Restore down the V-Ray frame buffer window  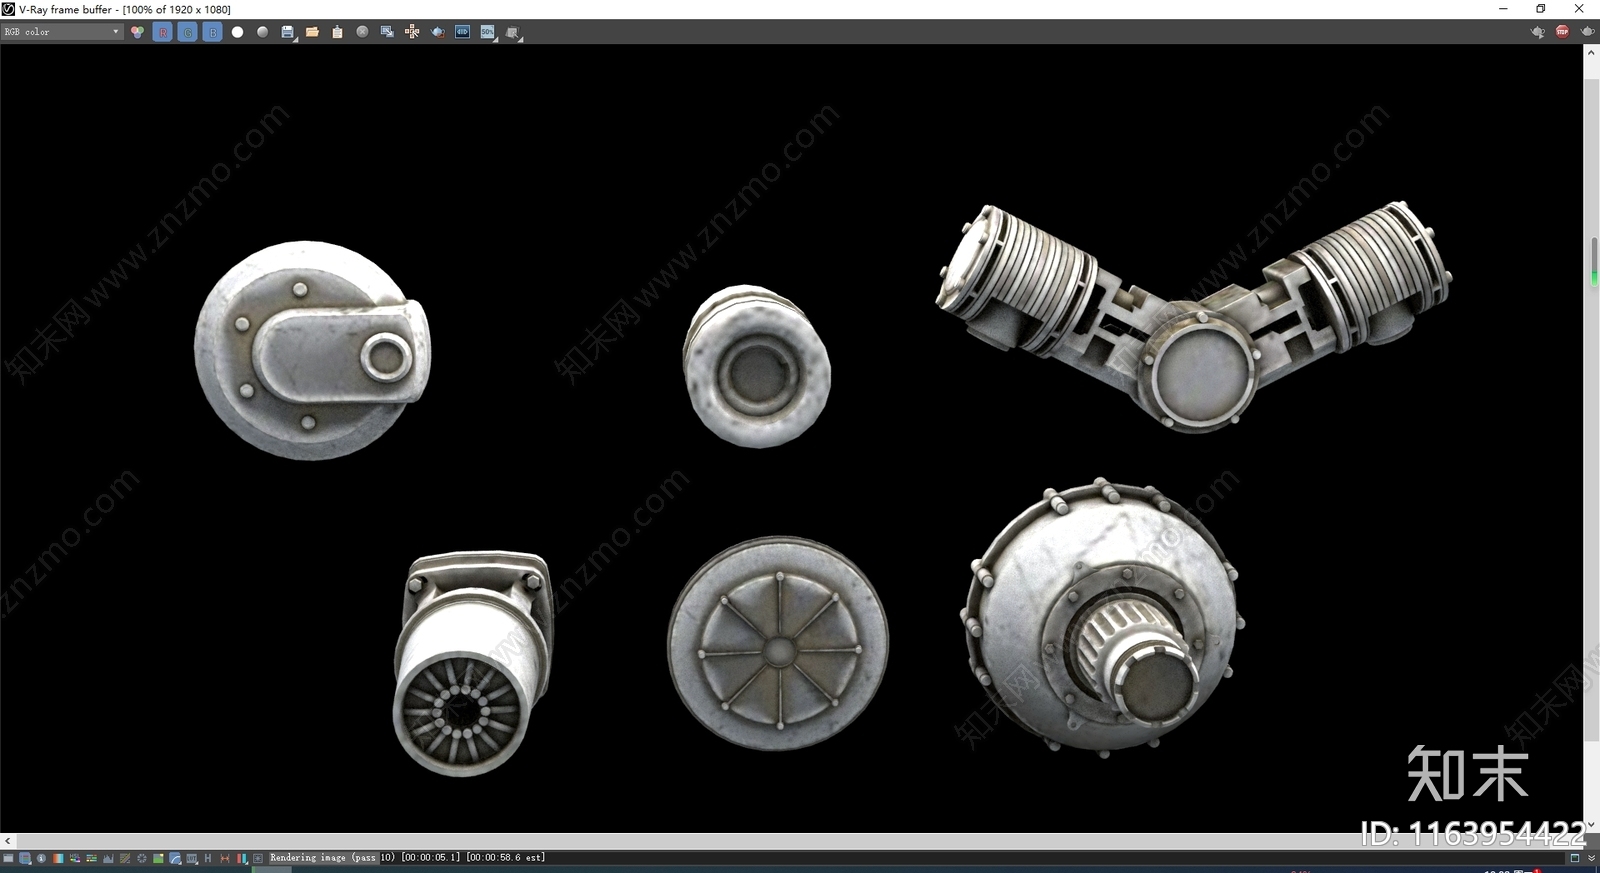click(1541, 9)
